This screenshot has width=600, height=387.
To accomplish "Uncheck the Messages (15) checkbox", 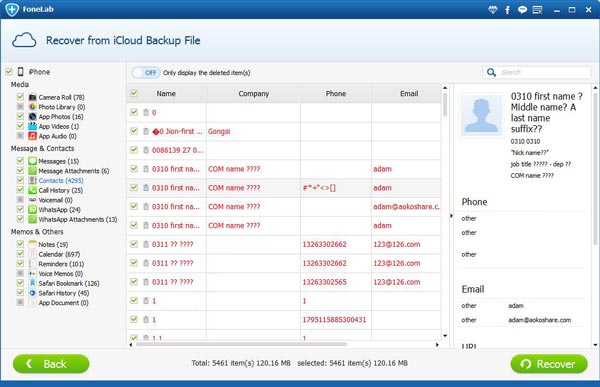I will (x=20, y=161).
